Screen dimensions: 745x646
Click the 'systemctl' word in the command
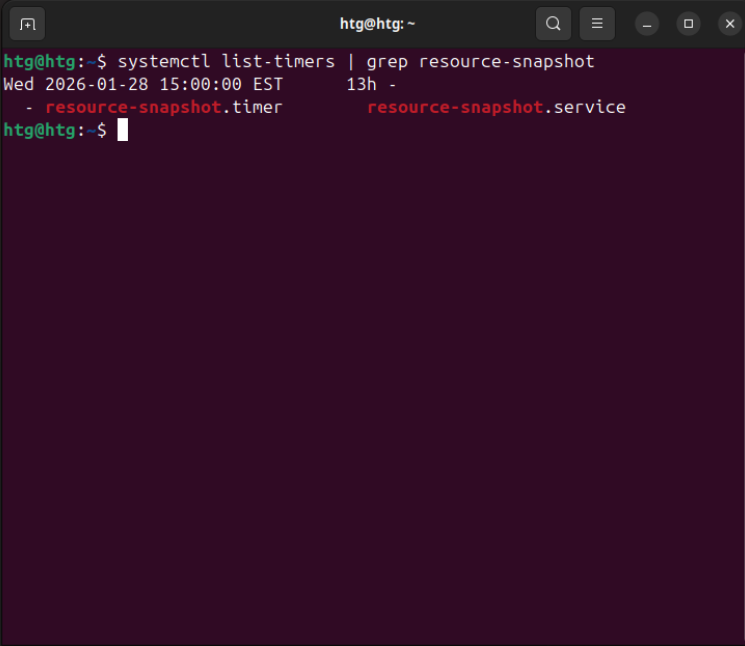point(164,62)
